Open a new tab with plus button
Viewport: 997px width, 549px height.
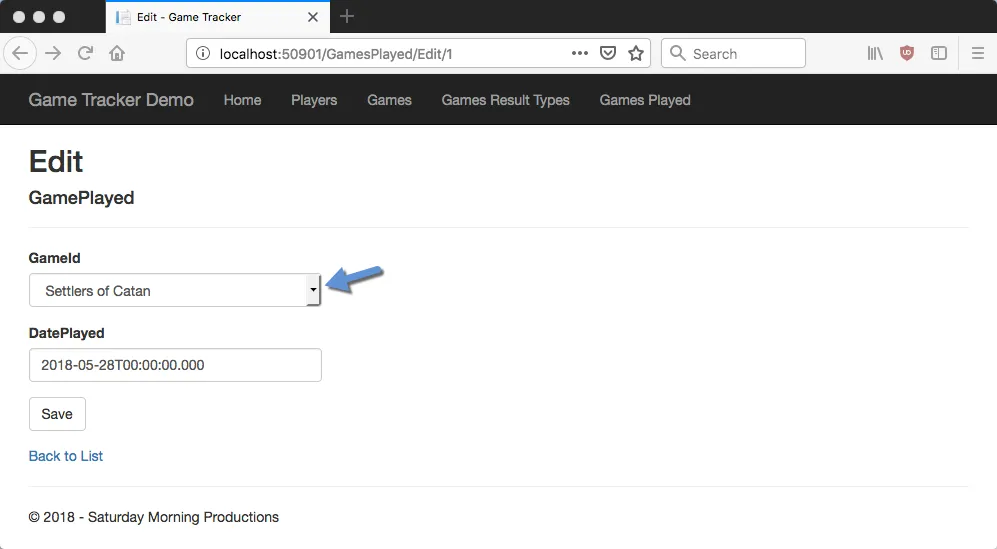347,17
